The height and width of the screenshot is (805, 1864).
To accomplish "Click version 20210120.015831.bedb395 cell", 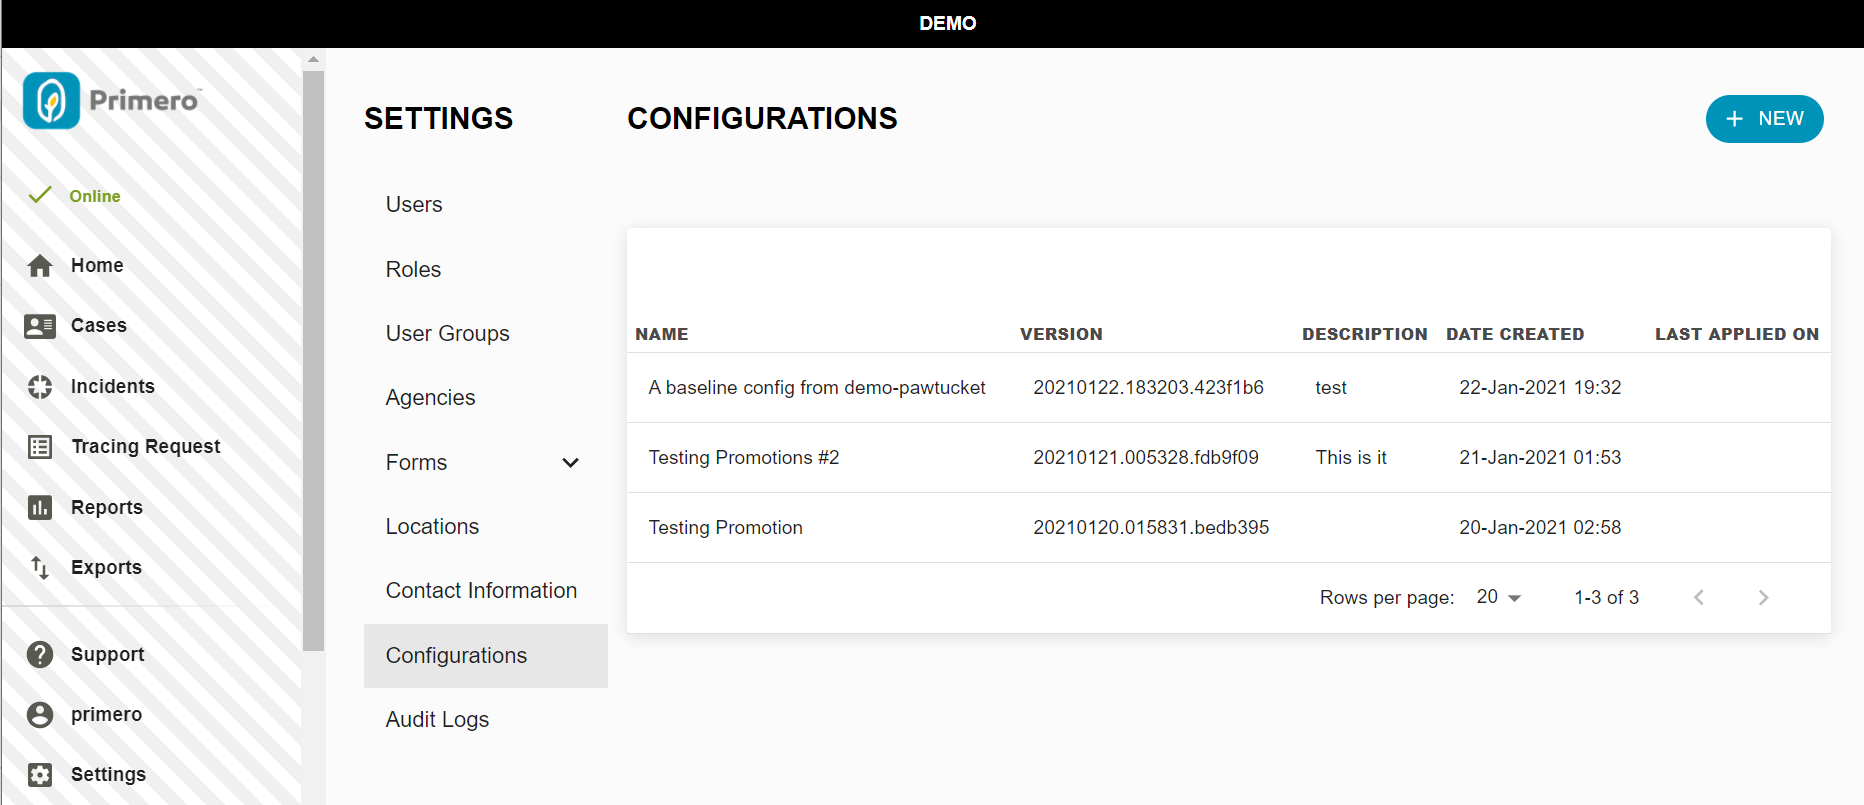I will tap(1151, 528).
